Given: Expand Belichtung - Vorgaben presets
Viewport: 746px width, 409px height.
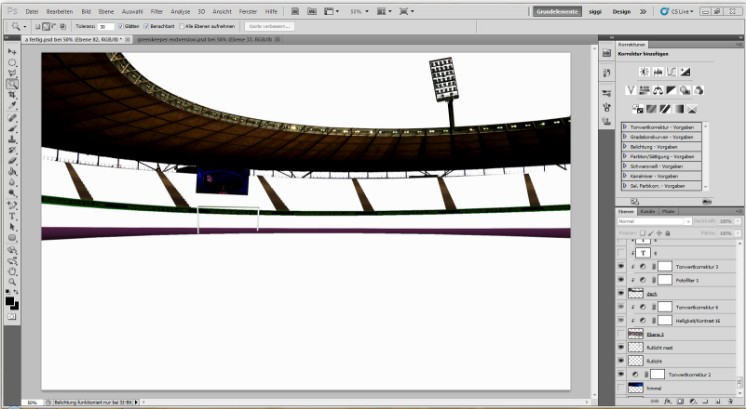Looking at the screenshot, I should [x=625, y=146].
